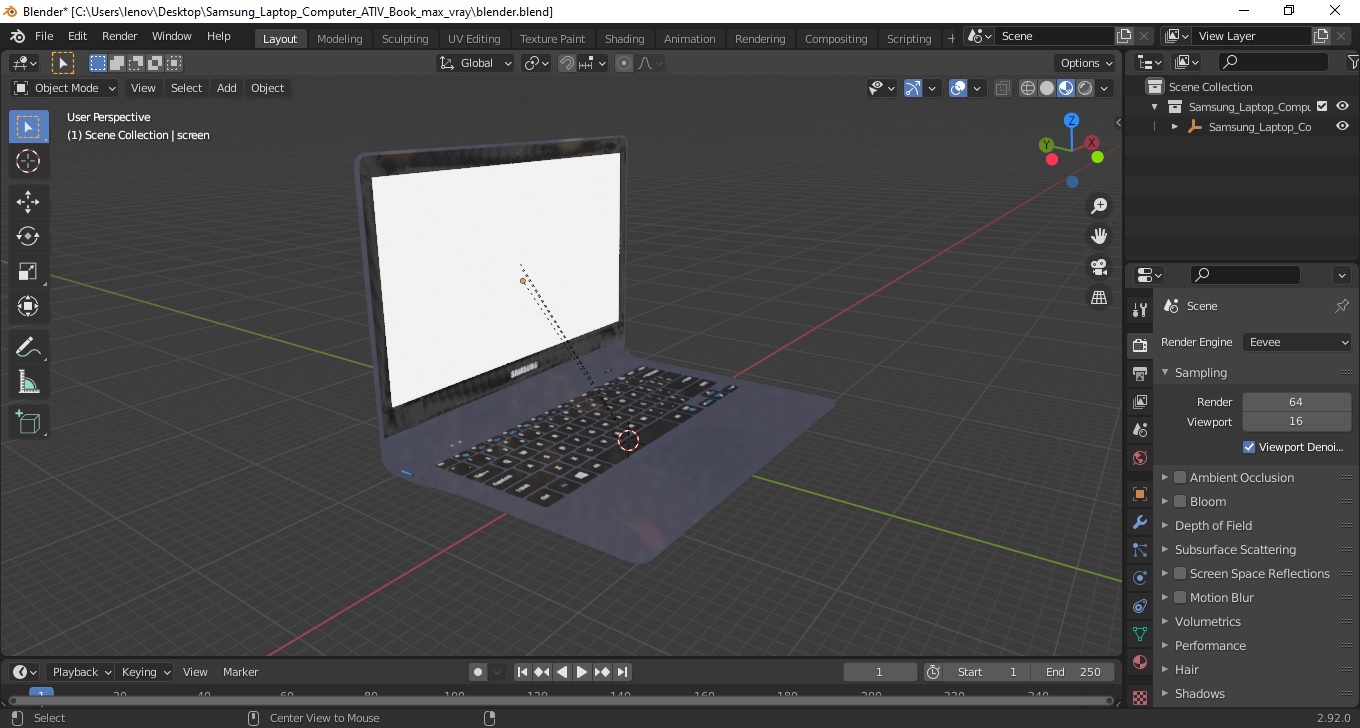Switch to the UV Editing workspace tab
The image size is (1360, 728).
(x=474, y=39)
